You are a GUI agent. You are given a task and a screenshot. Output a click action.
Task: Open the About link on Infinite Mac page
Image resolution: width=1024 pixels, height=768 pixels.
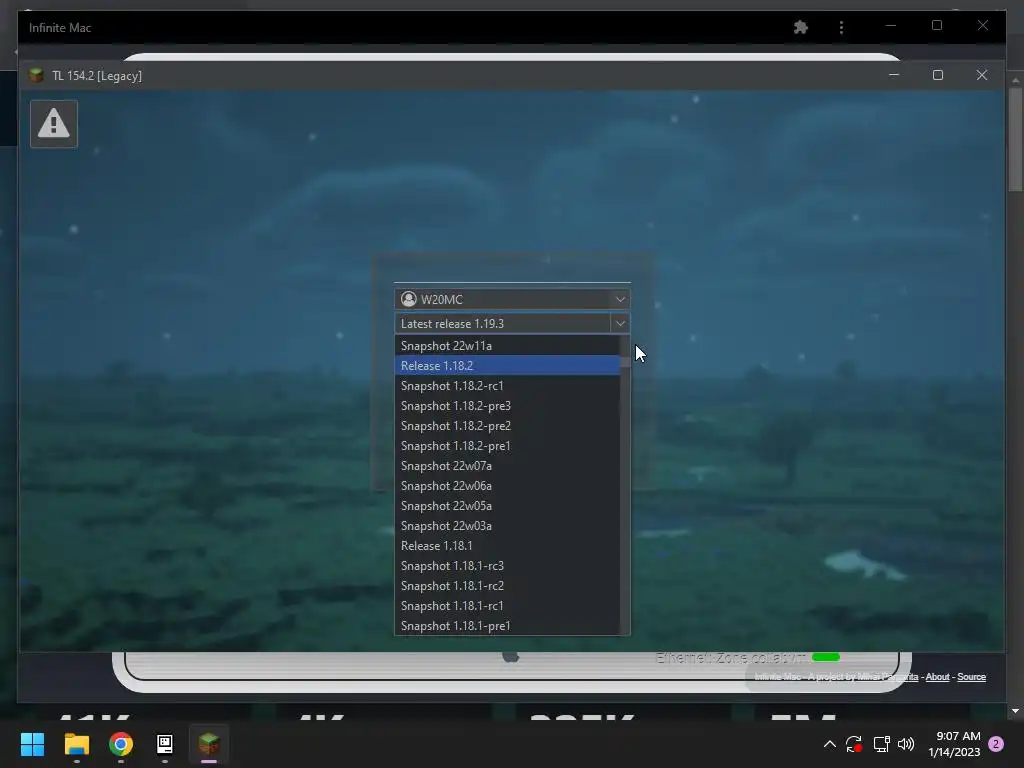click(x=937, y=677)
